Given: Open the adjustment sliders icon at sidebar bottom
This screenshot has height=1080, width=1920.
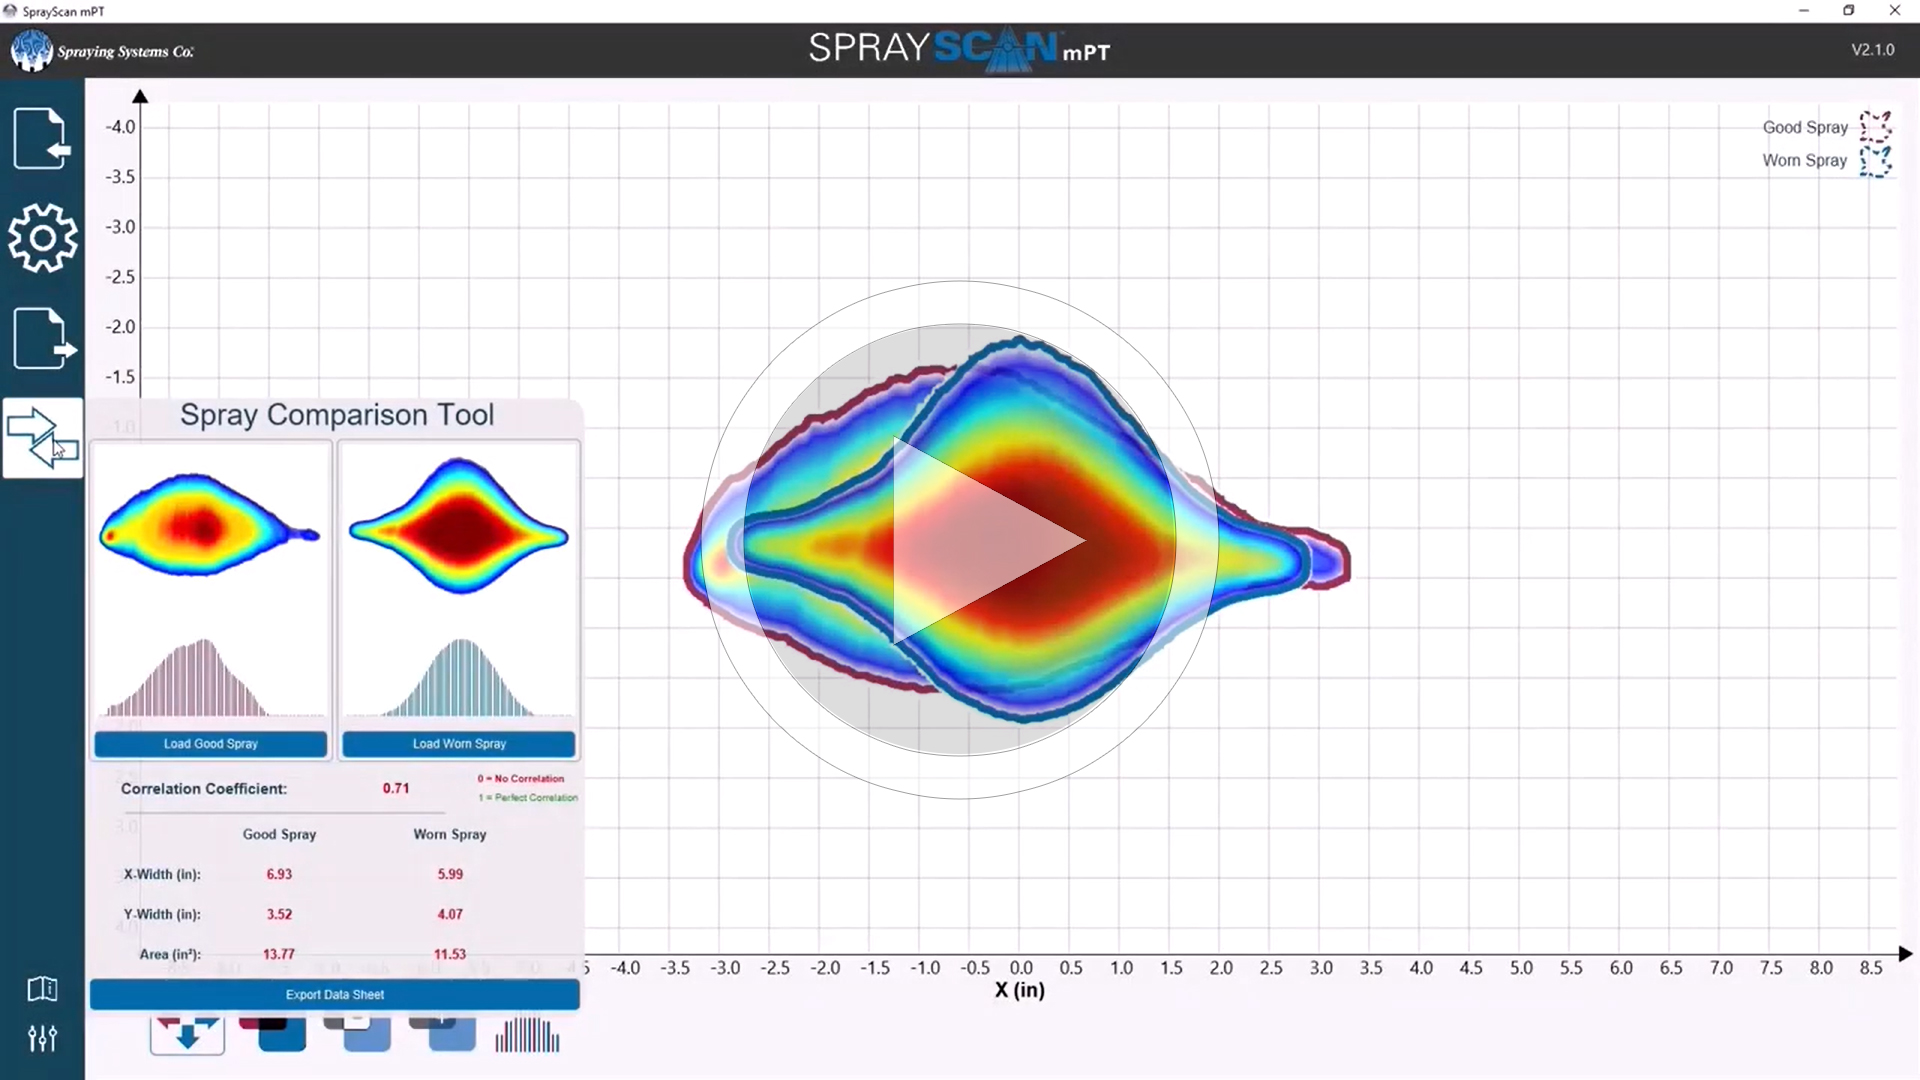Looking at the screenshot, I should [x=42, y=1038].
